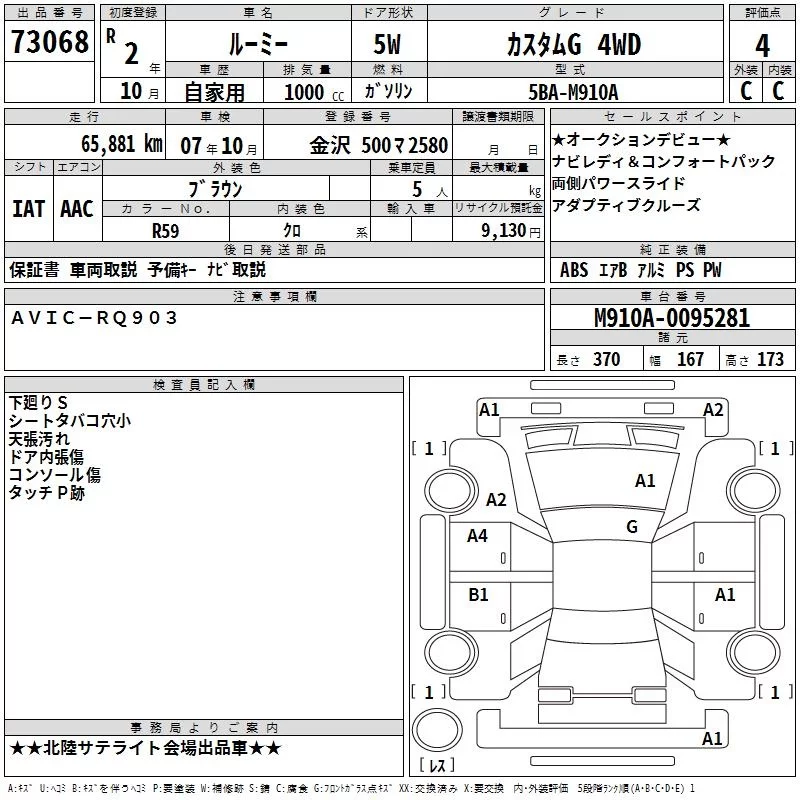Click the shift type IAT
800x800 pixels.
tap(28, 209)
